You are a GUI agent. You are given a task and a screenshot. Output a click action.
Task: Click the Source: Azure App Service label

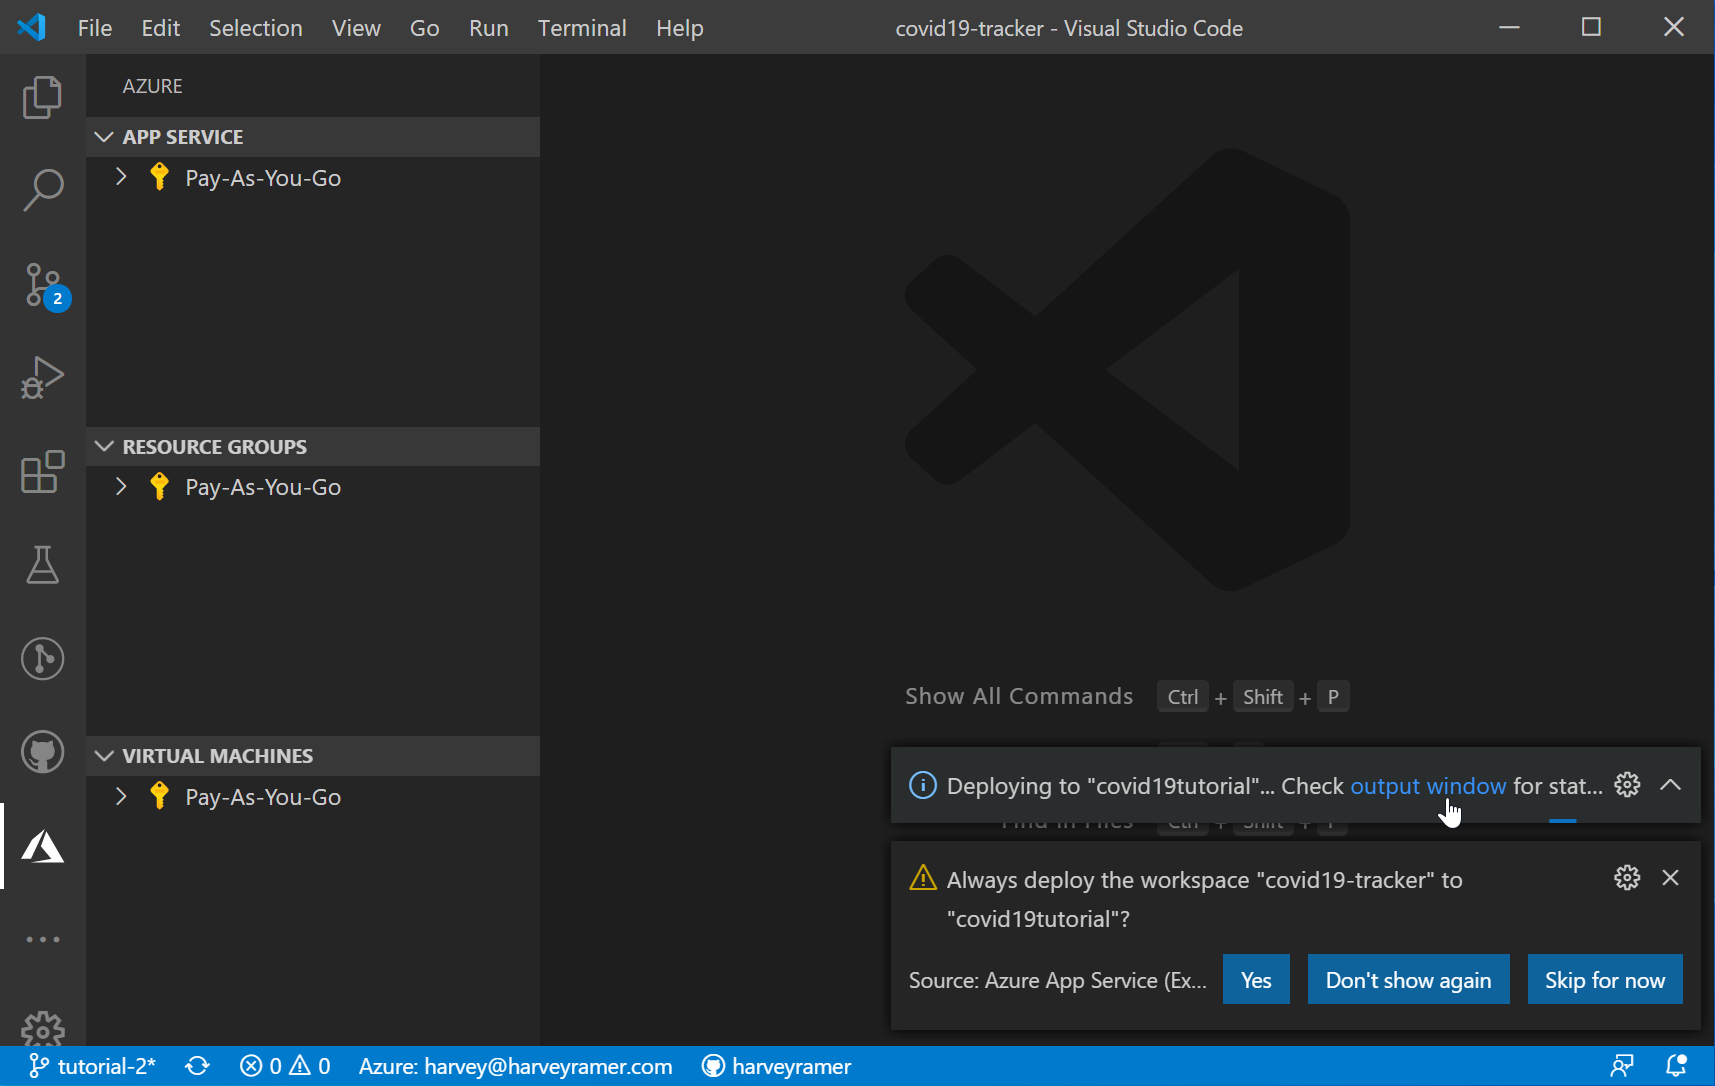[1058, 981]
